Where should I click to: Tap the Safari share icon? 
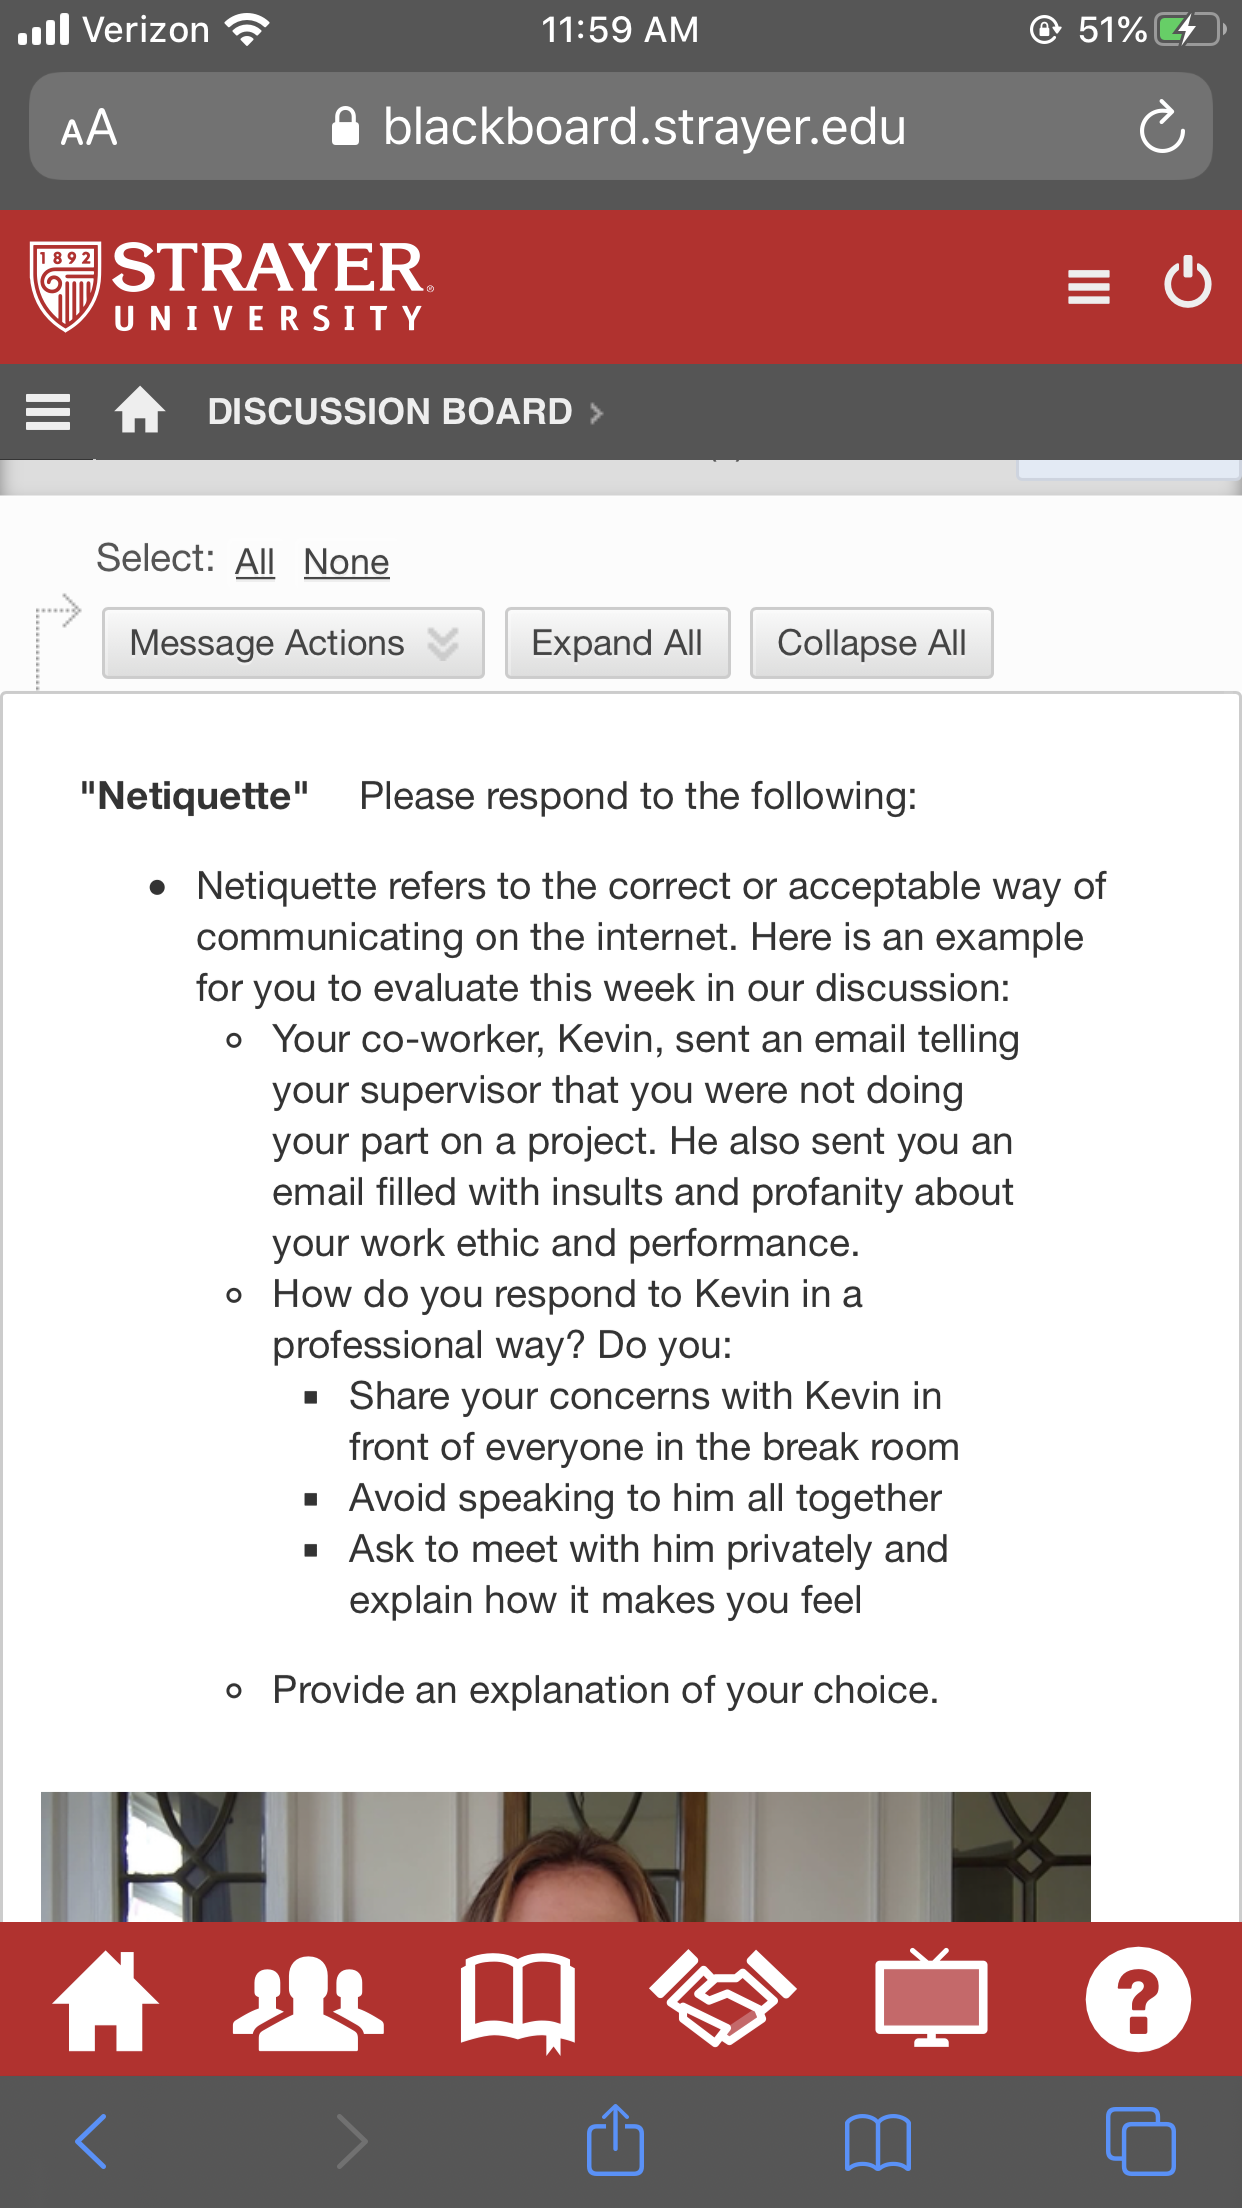(615, 2141)
